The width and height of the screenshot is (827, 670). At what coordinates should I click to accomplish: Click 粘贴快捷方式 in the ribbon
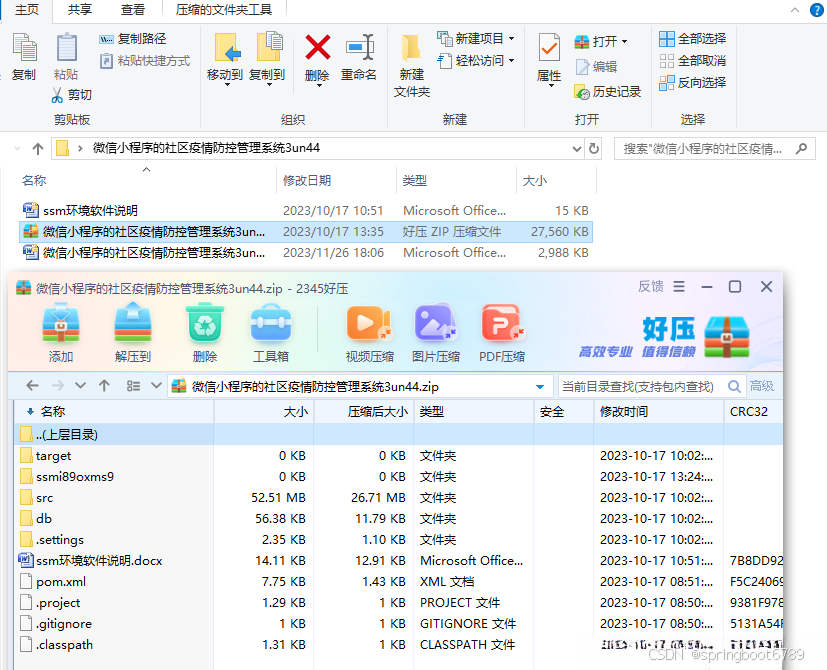pos(145,61)
